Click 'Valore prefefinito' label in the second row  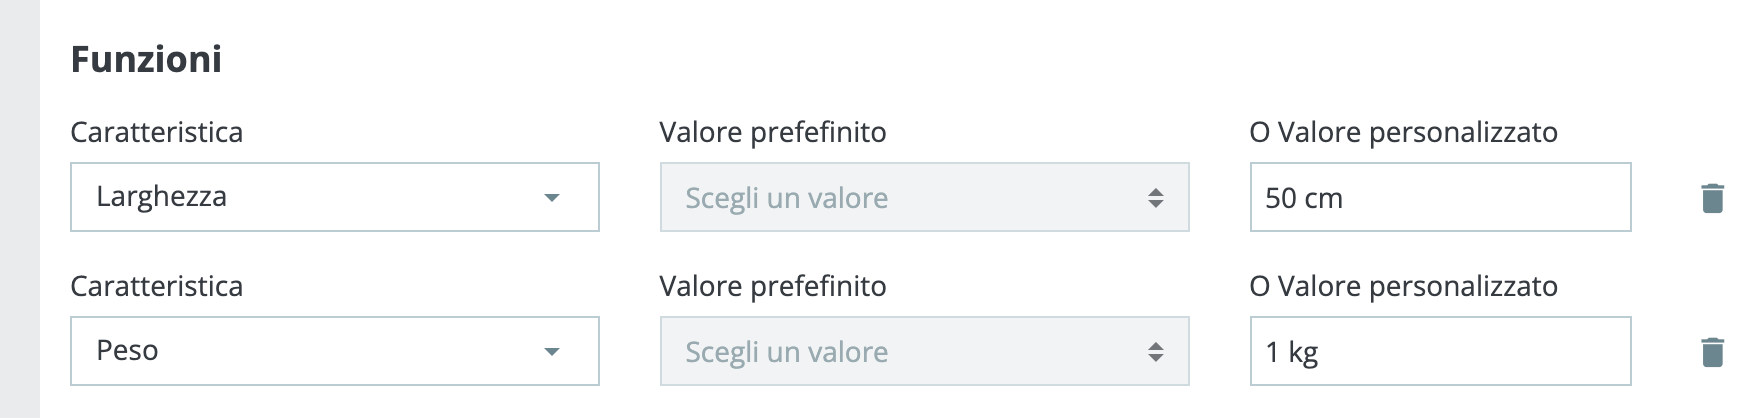tap(772, 287)
